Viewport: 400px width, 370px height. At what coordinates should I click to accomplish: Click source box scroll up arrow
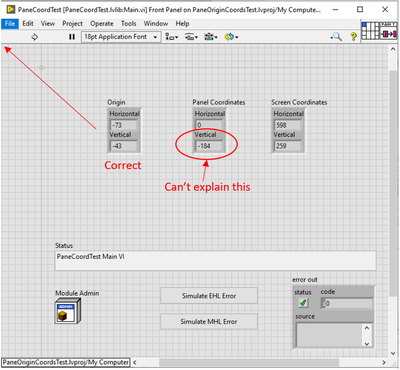point(367,328)
